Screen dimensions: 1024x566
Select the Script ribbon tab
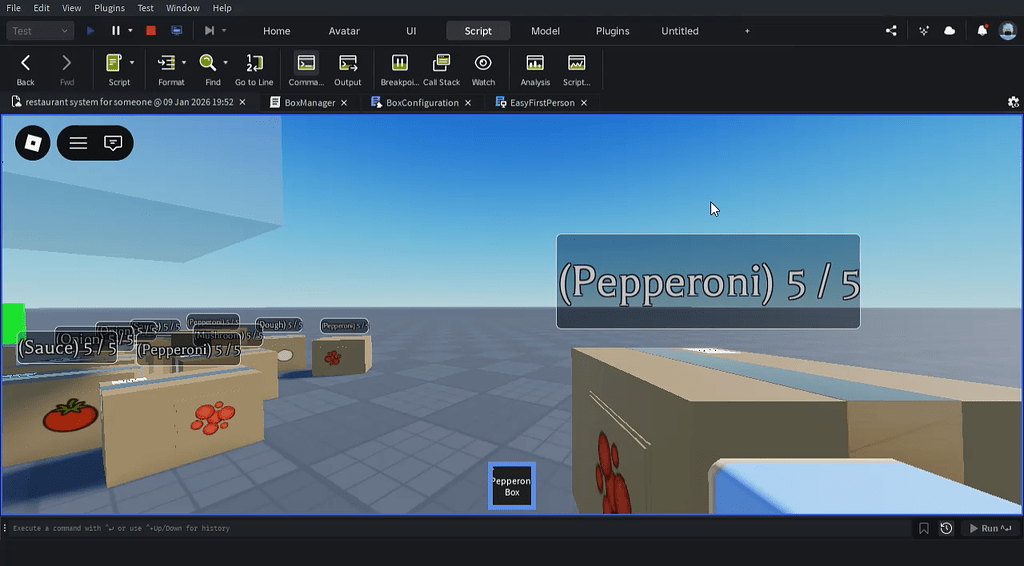click(x=478, y=31)
